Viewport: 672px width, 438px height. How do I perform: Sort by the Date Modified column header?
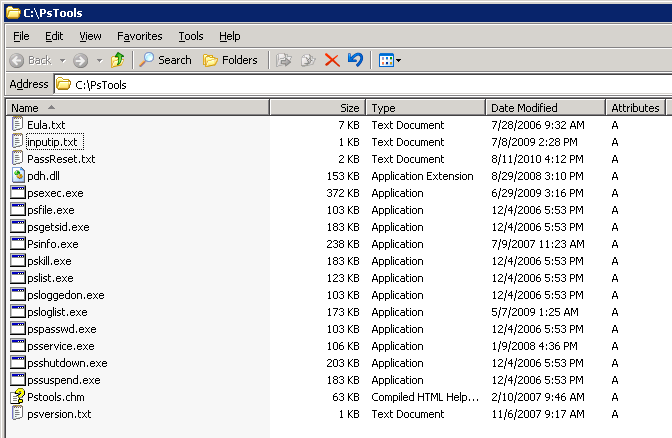tap(546, 108)
